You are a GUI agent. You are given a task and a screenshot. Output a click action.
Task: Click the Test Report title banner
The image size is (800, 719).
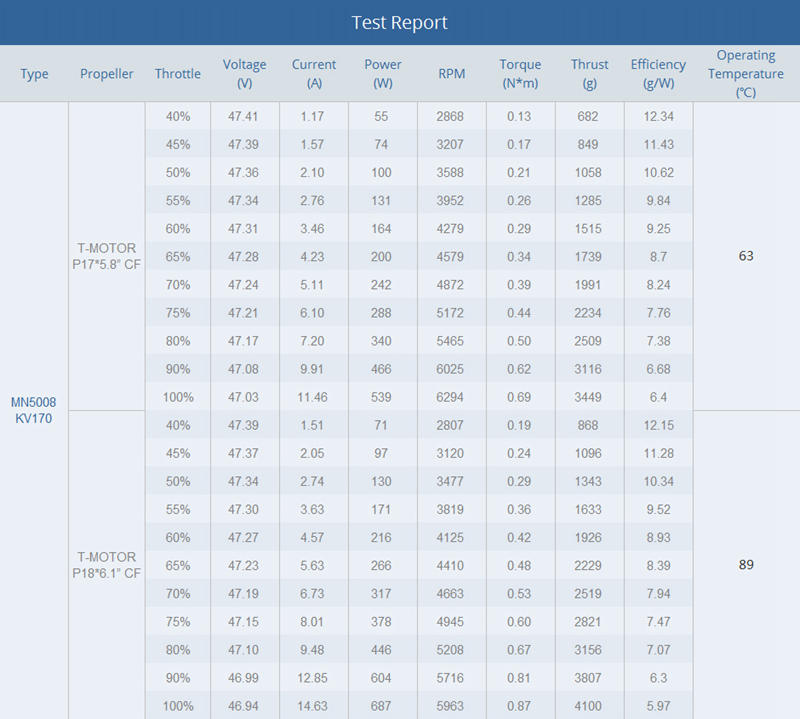pyautogui.click(x=400, y=22)
